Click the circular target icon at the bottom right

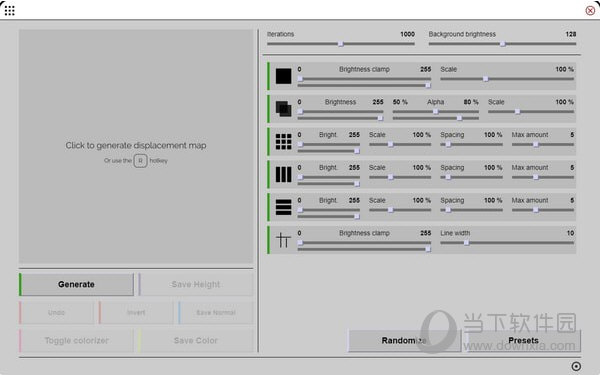(576, 366)
